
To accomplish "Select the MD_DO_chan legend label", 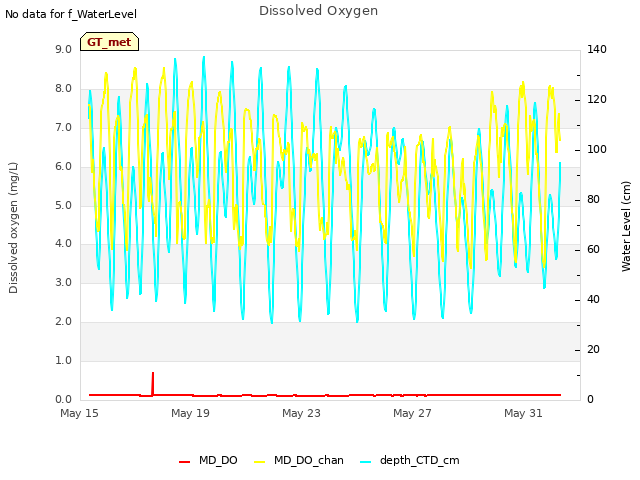I will coord(309,460).
